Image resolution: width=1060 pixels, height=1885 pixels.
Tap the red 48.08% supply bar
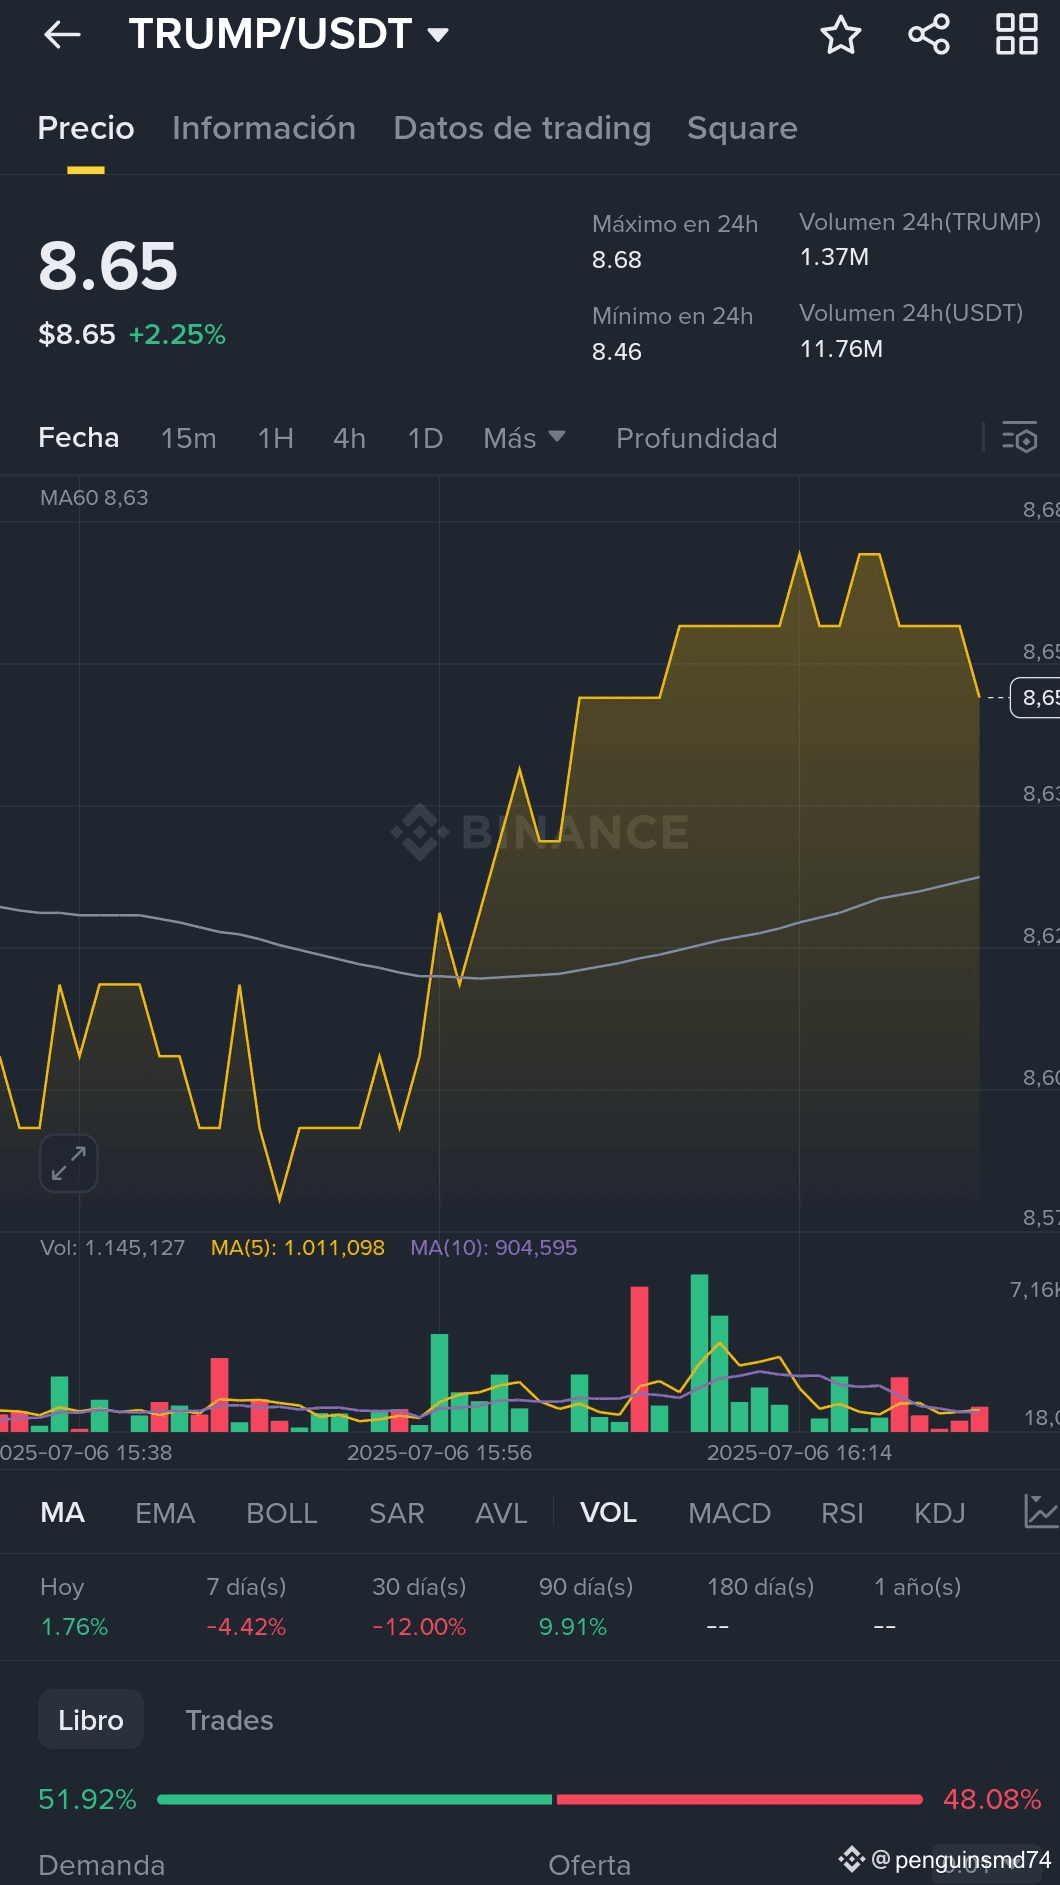(739, 1799)
